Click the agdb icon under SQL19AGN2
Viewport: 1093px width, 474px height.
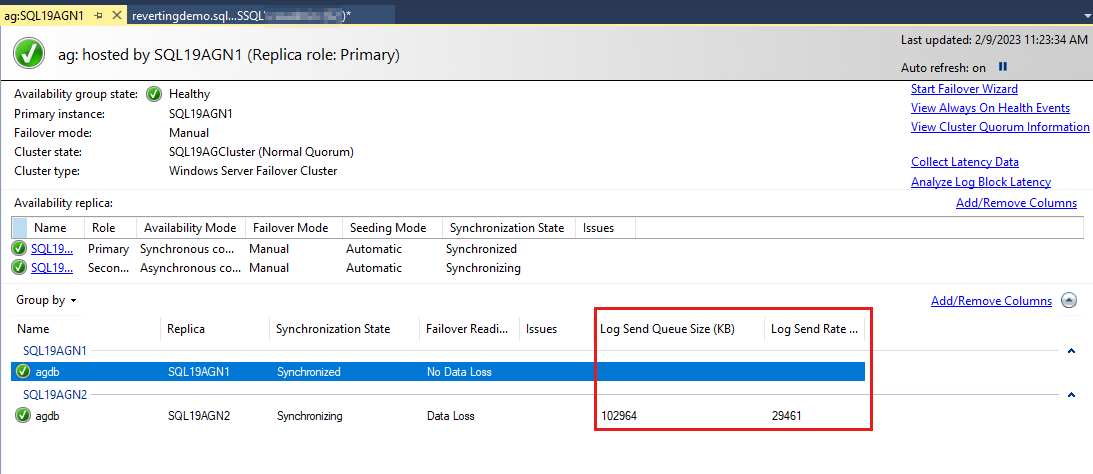(23, 416)
